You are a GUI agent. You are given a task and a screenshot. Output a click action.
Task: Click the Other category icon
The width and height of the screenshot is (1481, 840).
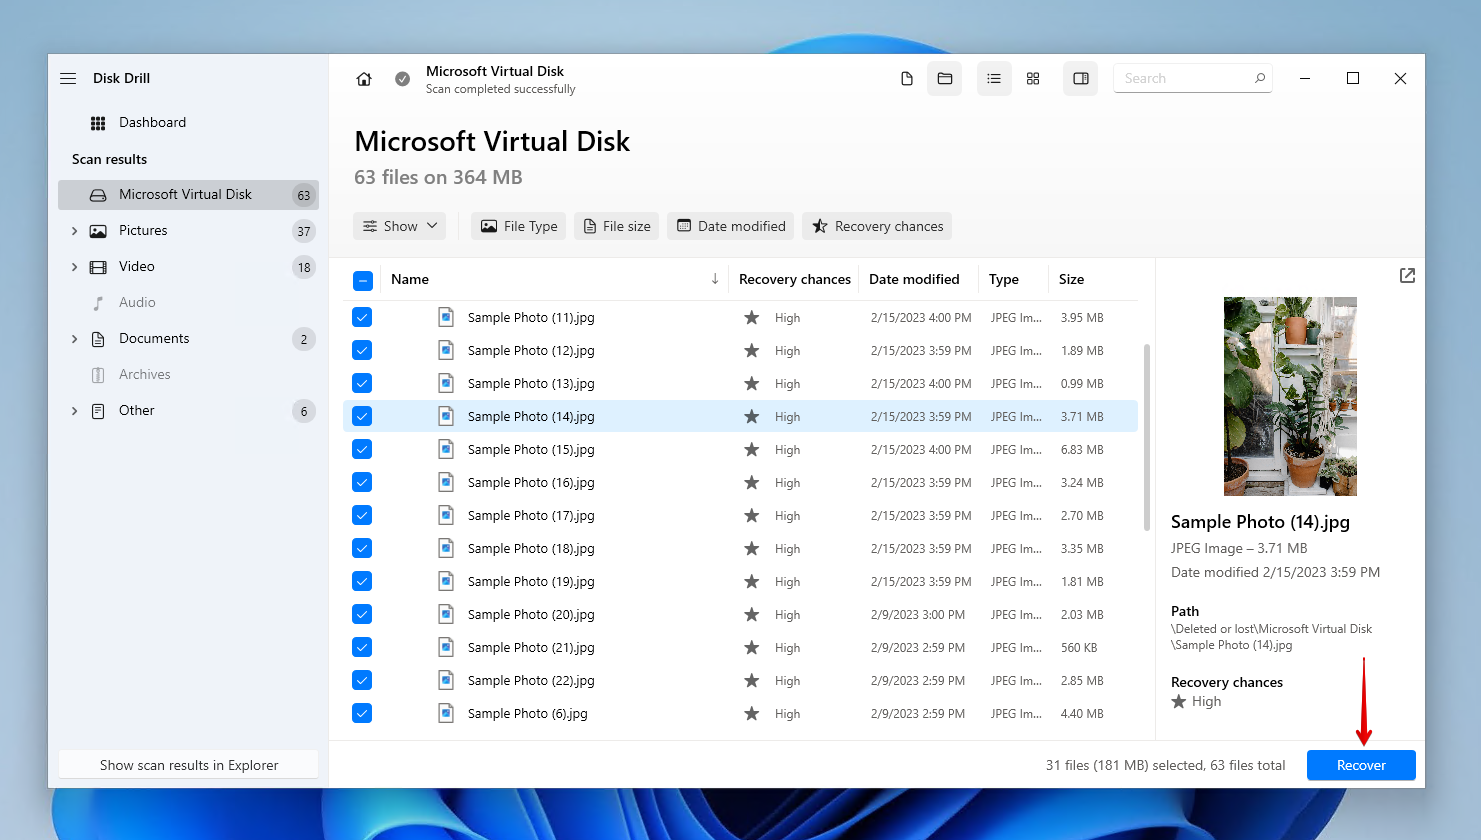[x=98, y=411]
